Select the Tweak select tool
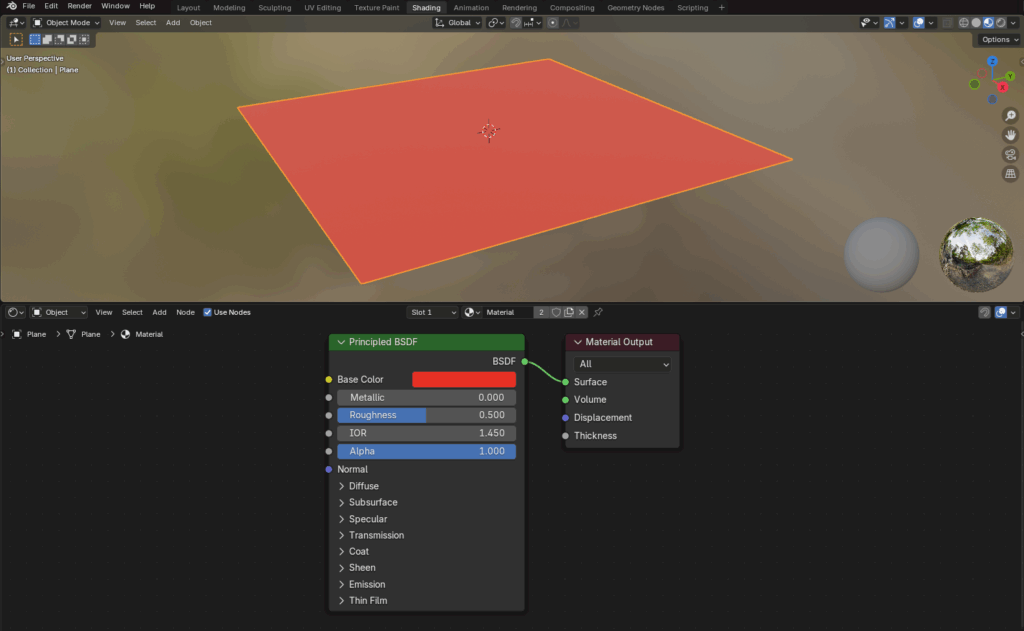The image size is (1024, 631). coord(16,40)
